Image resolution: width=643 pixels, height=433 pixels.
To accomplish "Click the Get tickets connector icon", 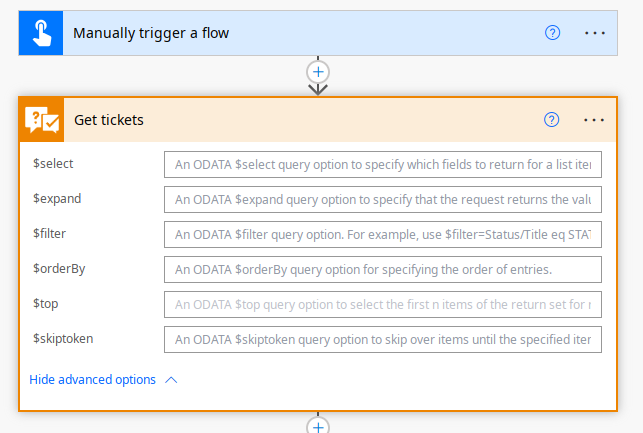I will 42,120.
